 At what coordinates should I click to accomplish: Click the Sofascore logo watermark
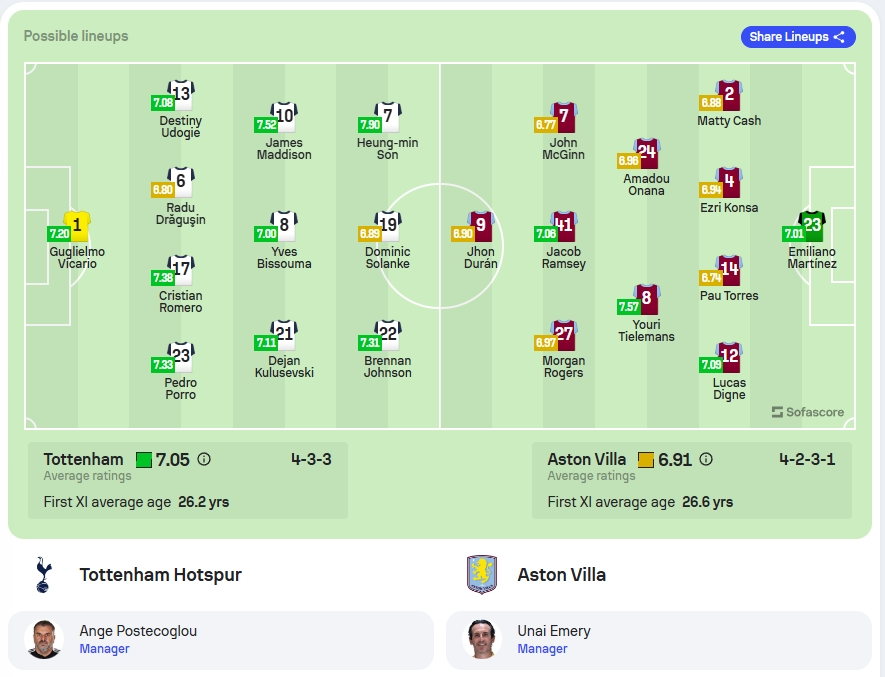click(x=808, y=412)
